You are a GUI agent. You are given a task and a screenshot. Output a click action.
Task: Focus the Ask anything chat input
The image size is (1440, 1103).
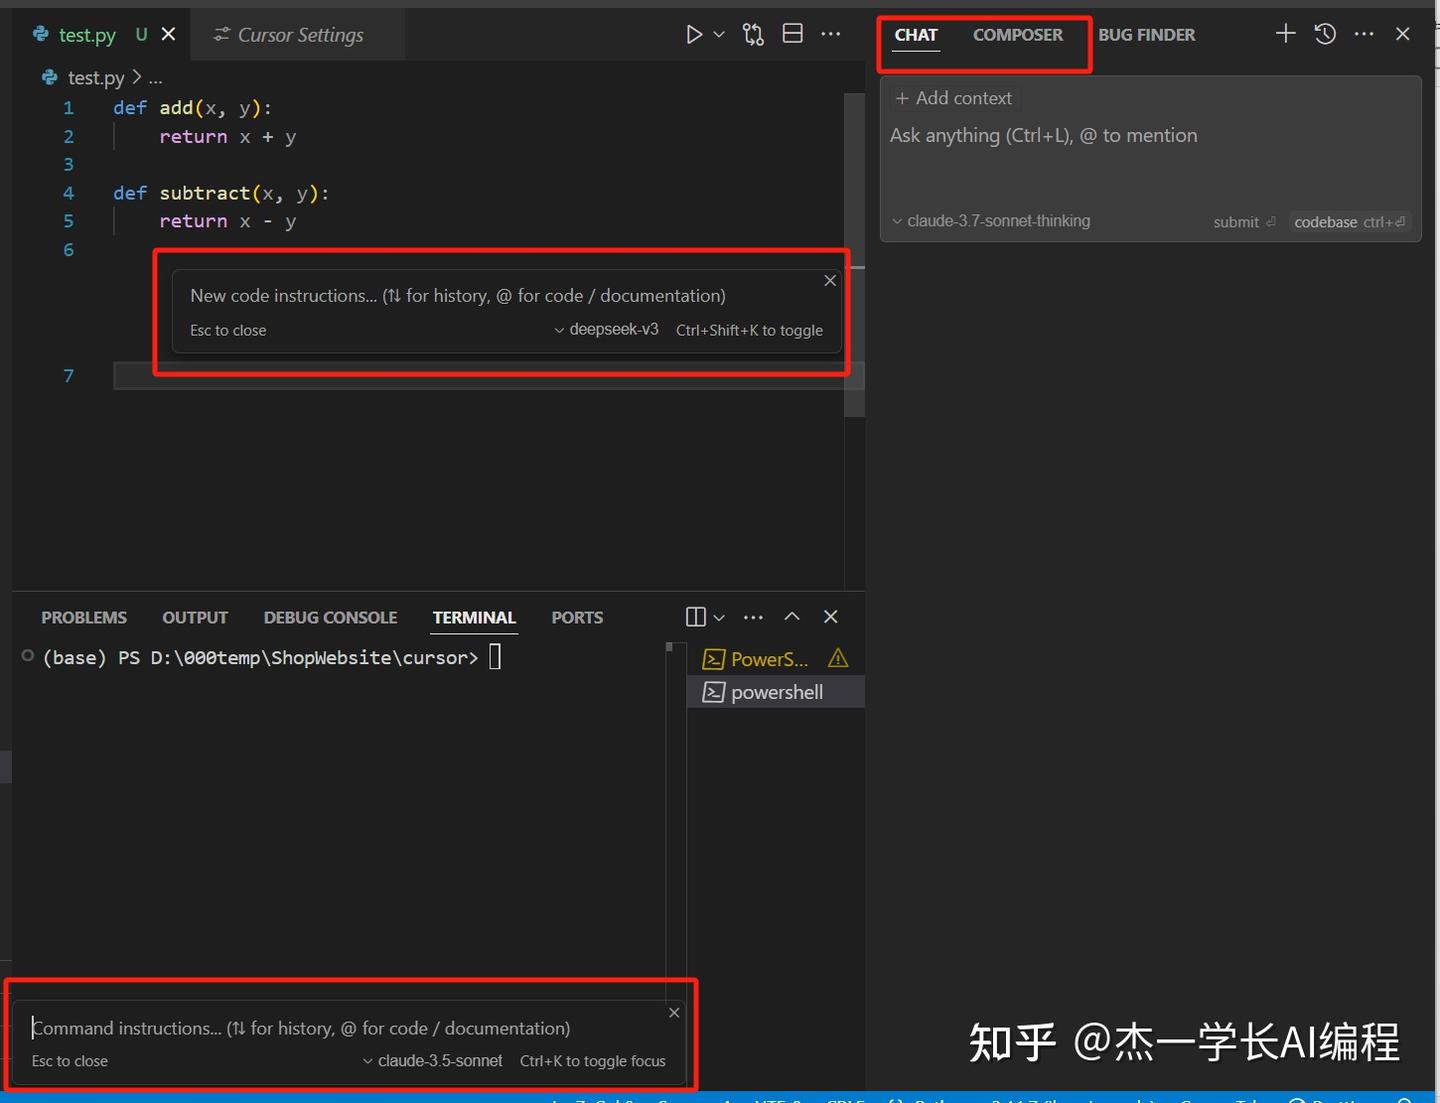coord(1043,136)
